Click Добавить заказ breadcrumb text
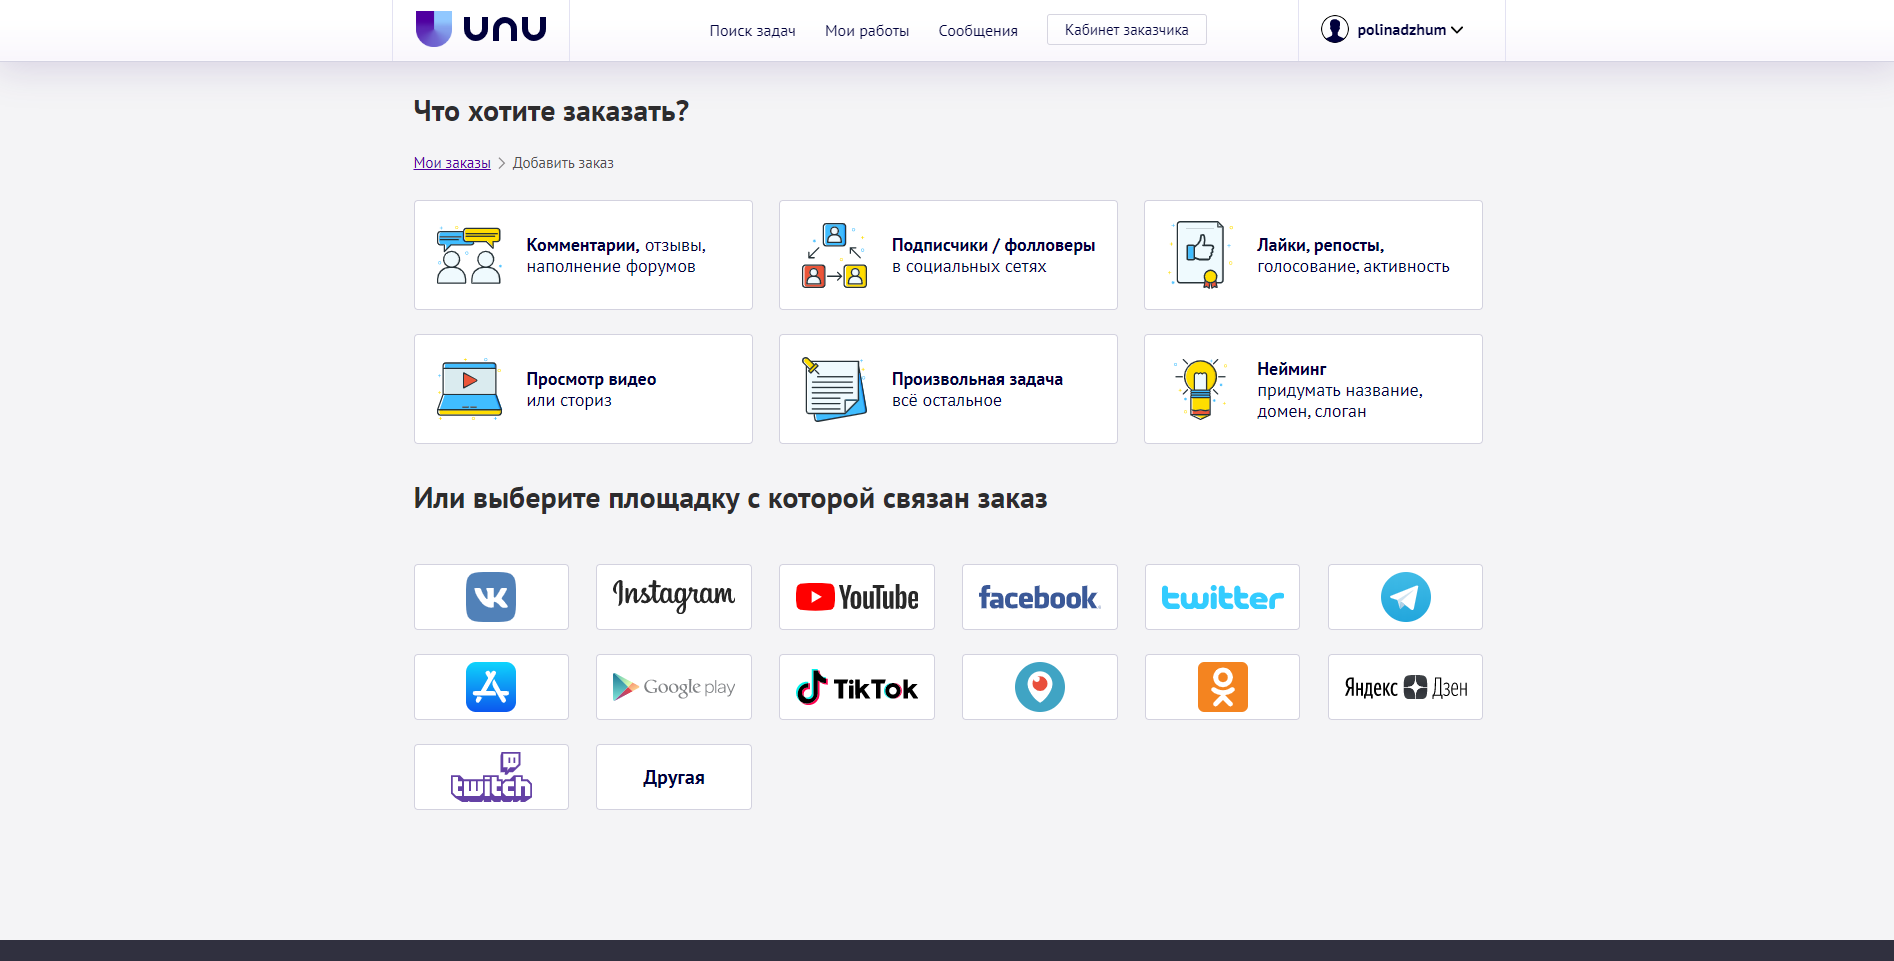Viewport: 1894px width, 961px height. tap(563, 163)
